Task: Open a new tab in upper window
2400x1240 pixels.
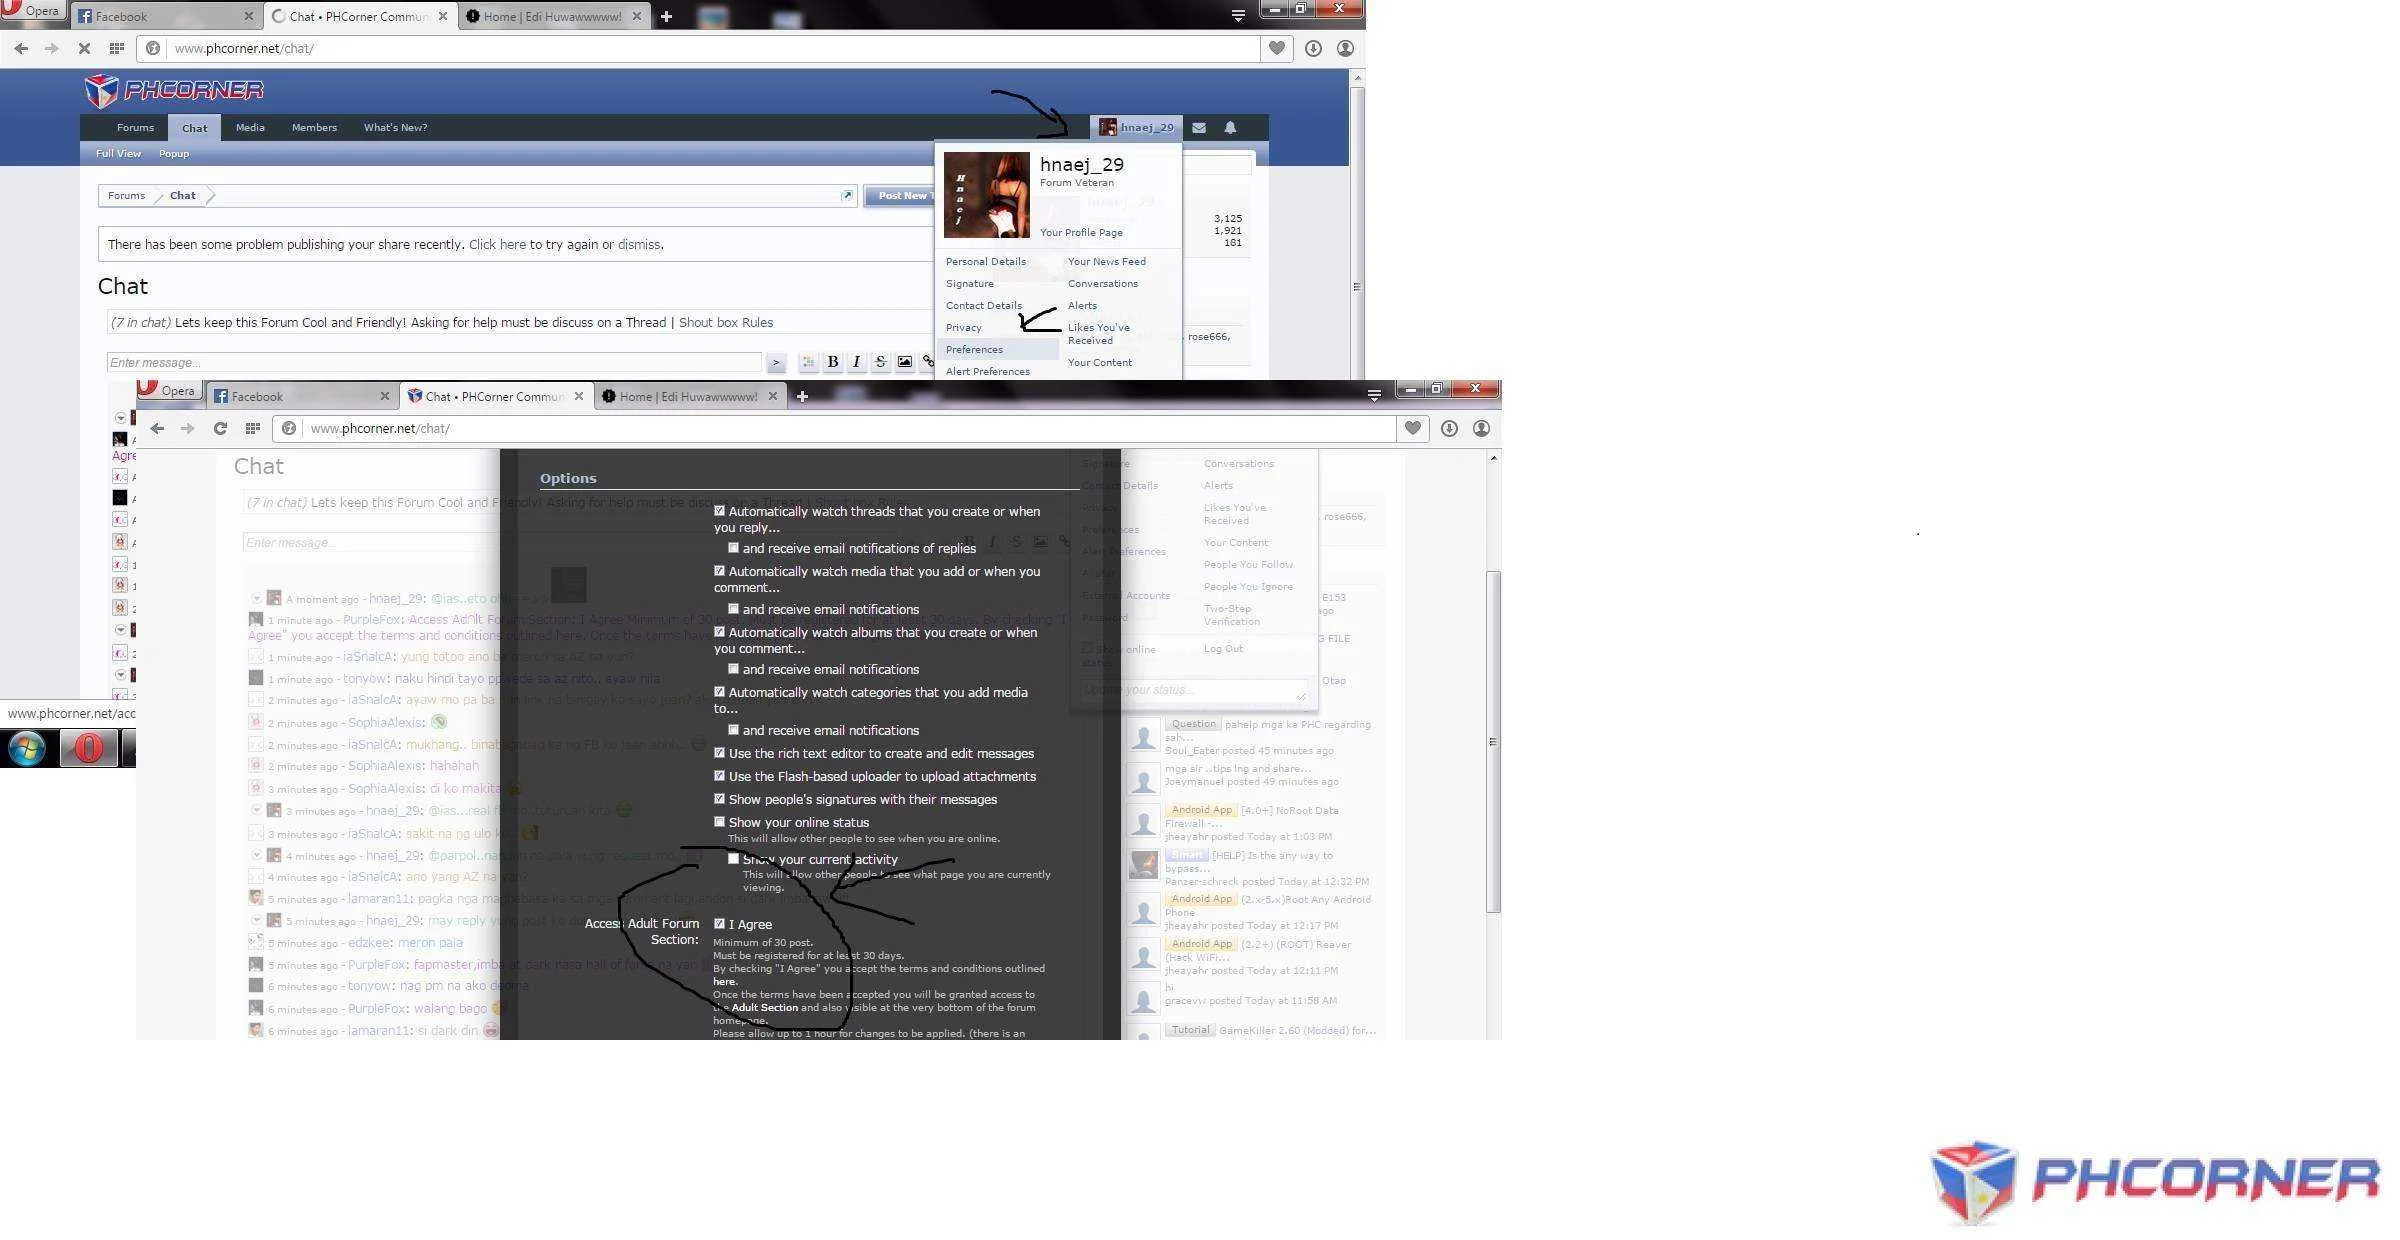Action: click(666, 16)
